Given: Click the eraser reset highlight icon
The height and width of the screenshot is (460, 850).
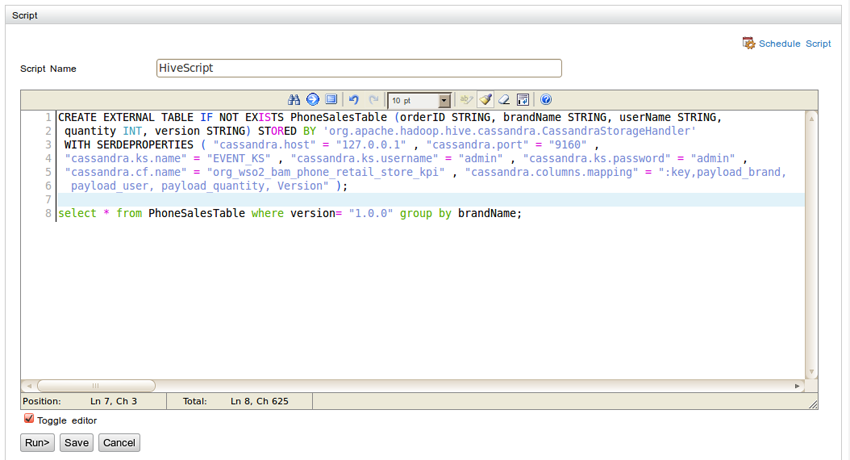Looking at the screenshot, I should 504,100.
